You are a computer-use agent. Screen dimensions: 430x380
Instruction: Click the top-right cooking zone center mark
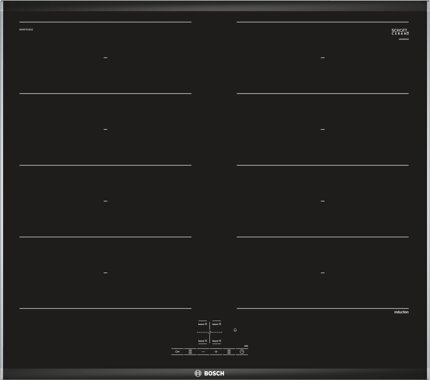[x=323, y=58]
